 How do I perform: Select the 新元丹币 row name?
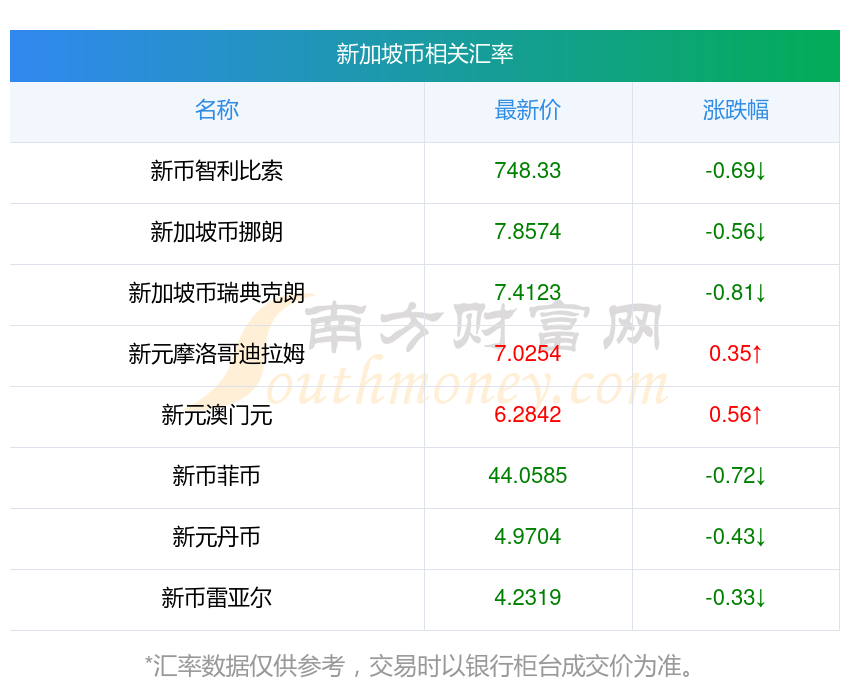pos(217,537)
